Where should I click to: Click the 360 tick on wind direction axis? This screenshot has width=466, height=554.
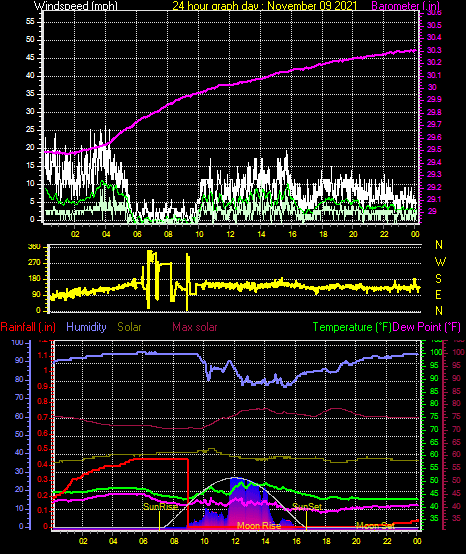pos(34,247)
